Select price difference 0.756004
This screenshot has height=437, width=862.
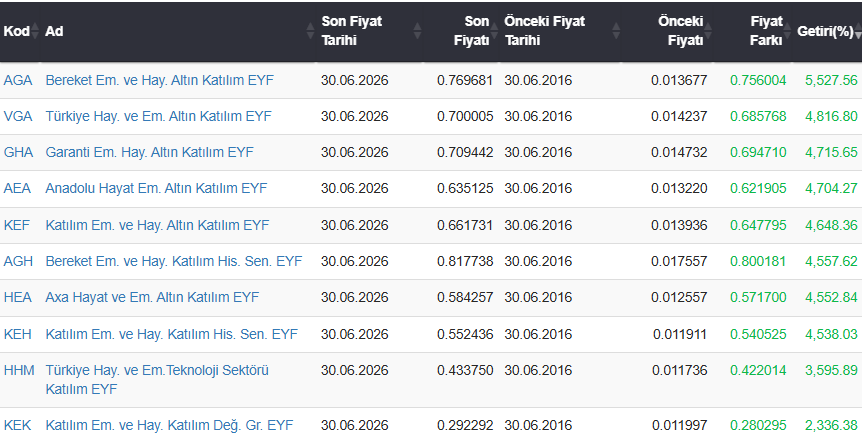758,80
